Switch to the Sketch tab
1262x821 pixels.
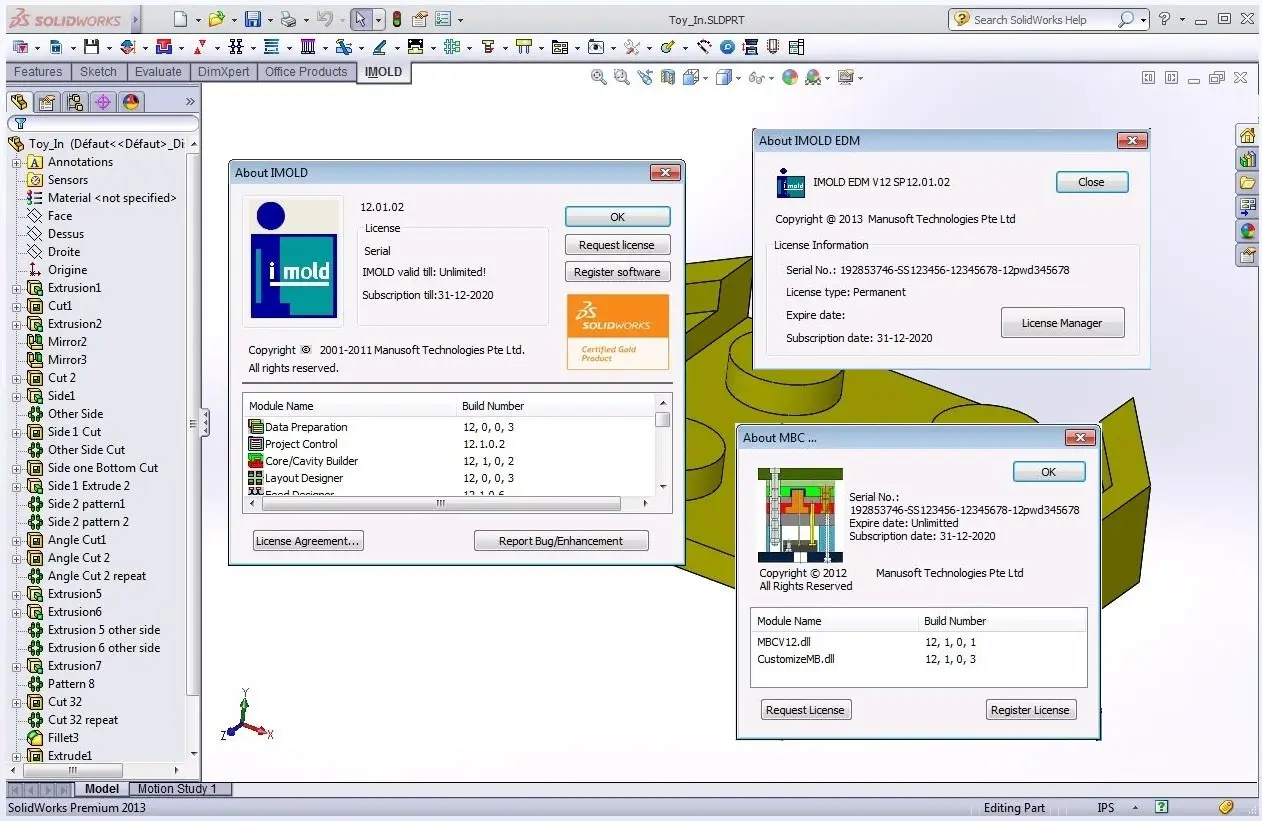[x=98, y=72]
